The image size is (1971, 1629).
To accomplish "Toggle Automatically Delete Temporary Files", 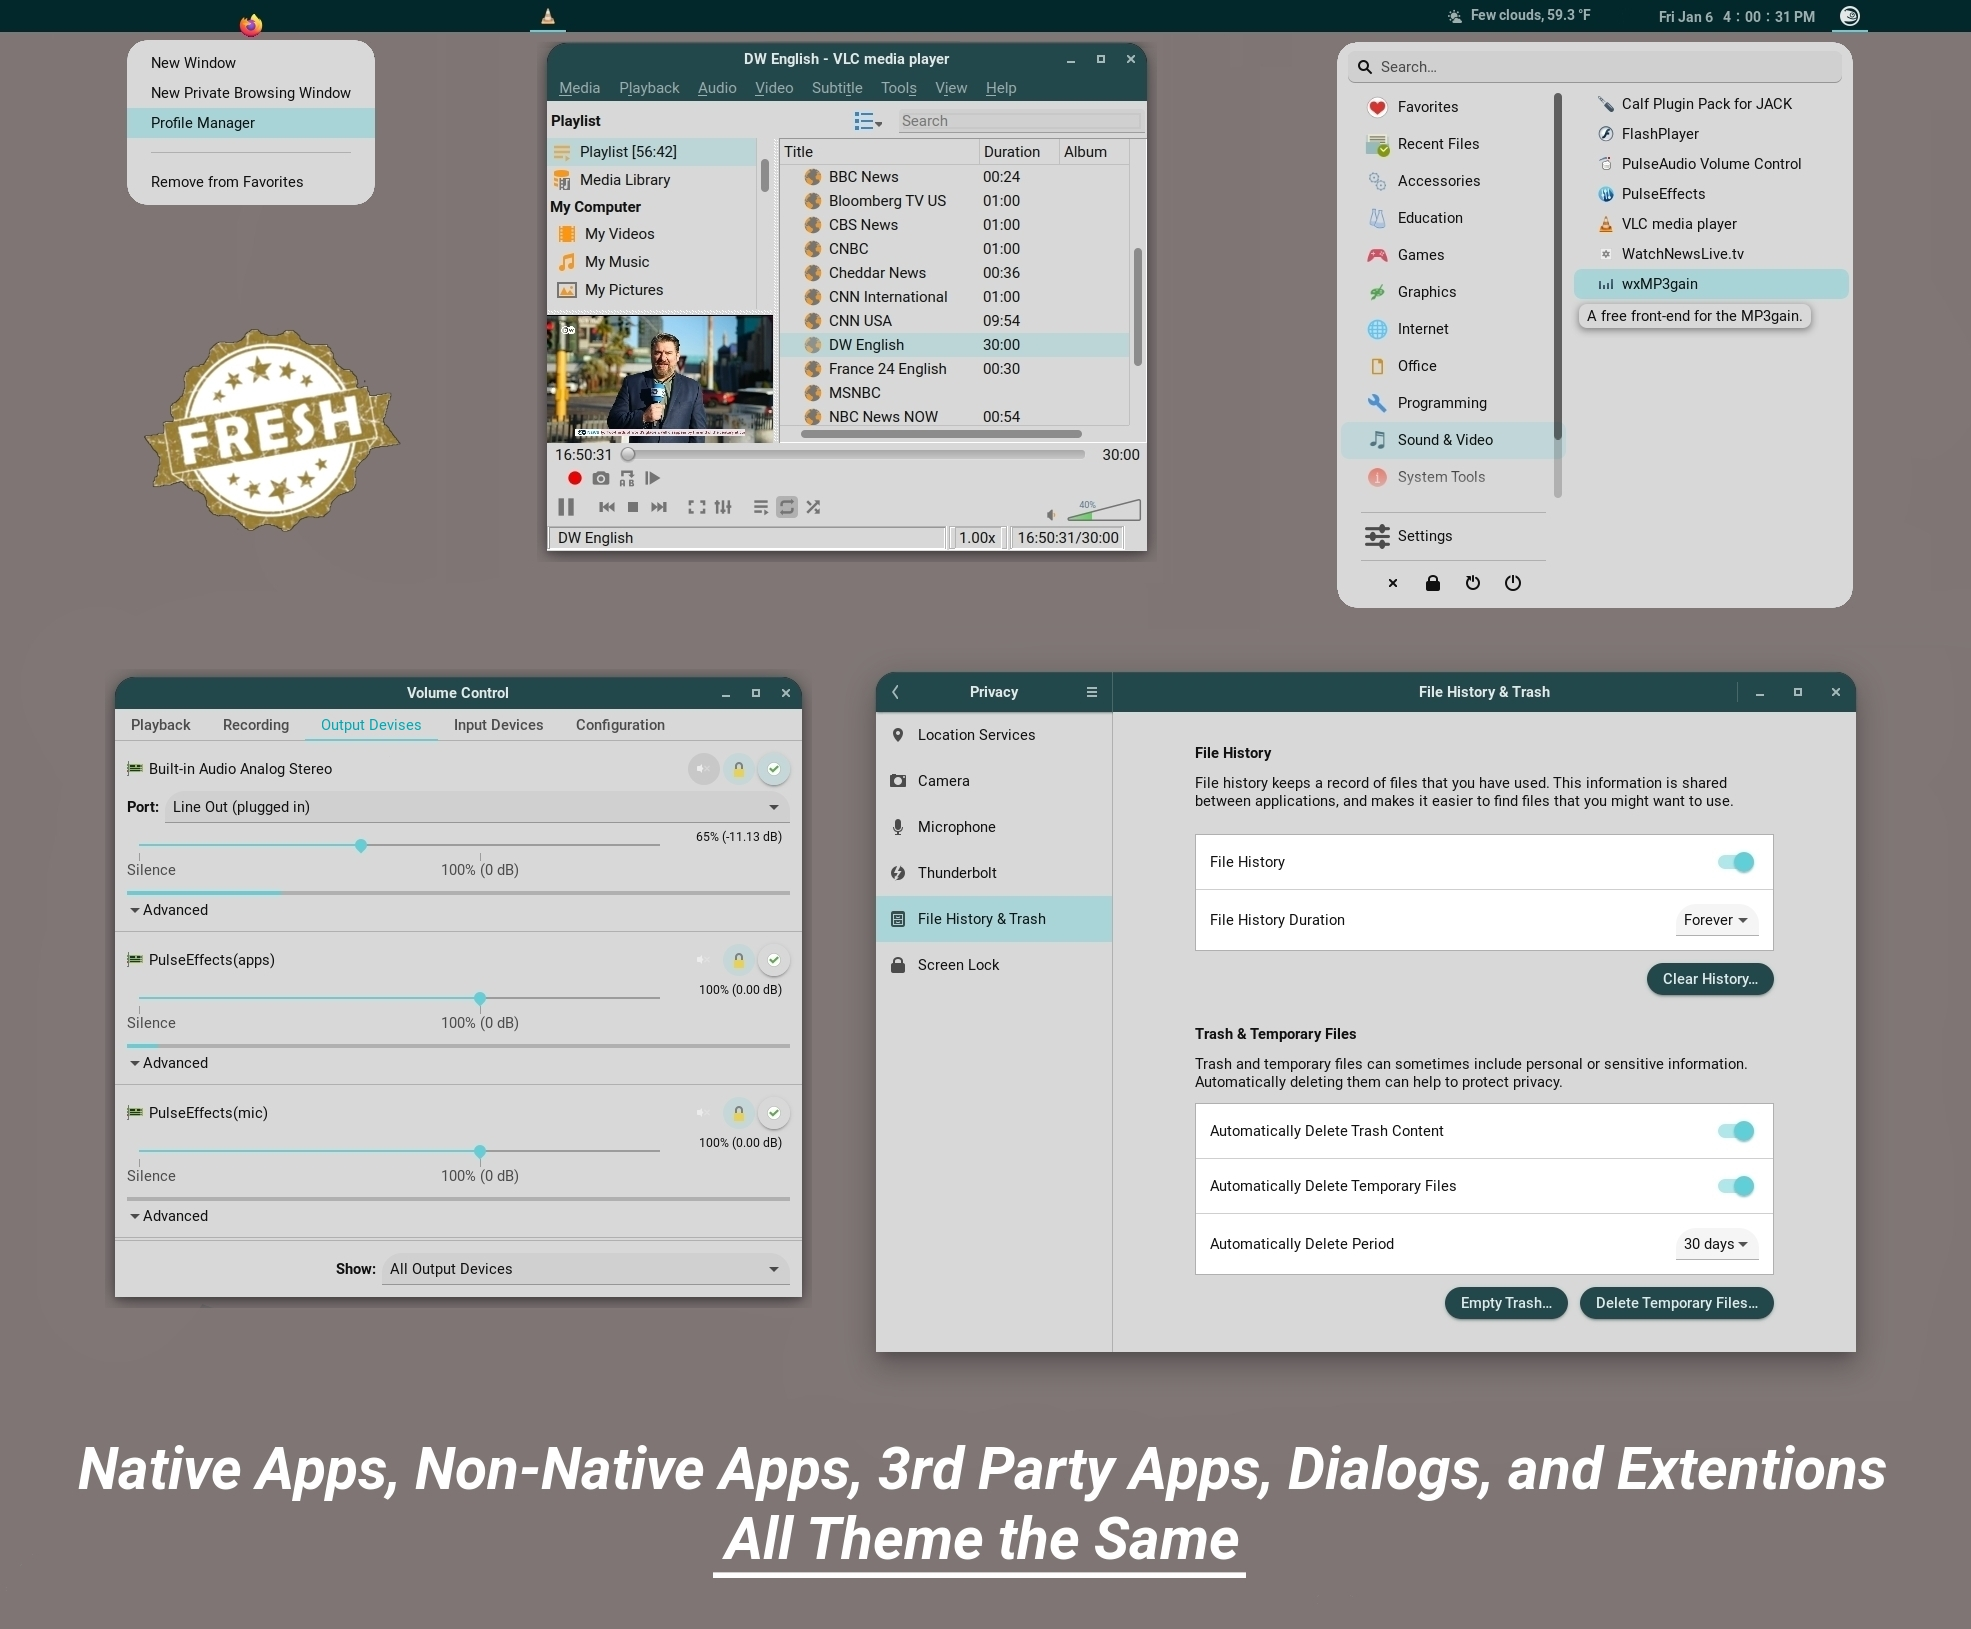I will pyautogui.click(x=1736, y=1186).
